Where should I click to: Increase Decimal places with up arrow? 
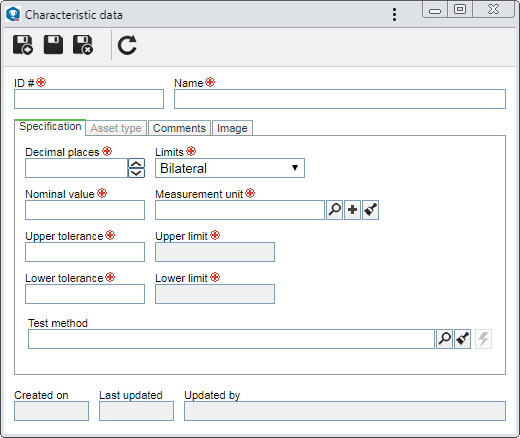(x=136, y=164)
